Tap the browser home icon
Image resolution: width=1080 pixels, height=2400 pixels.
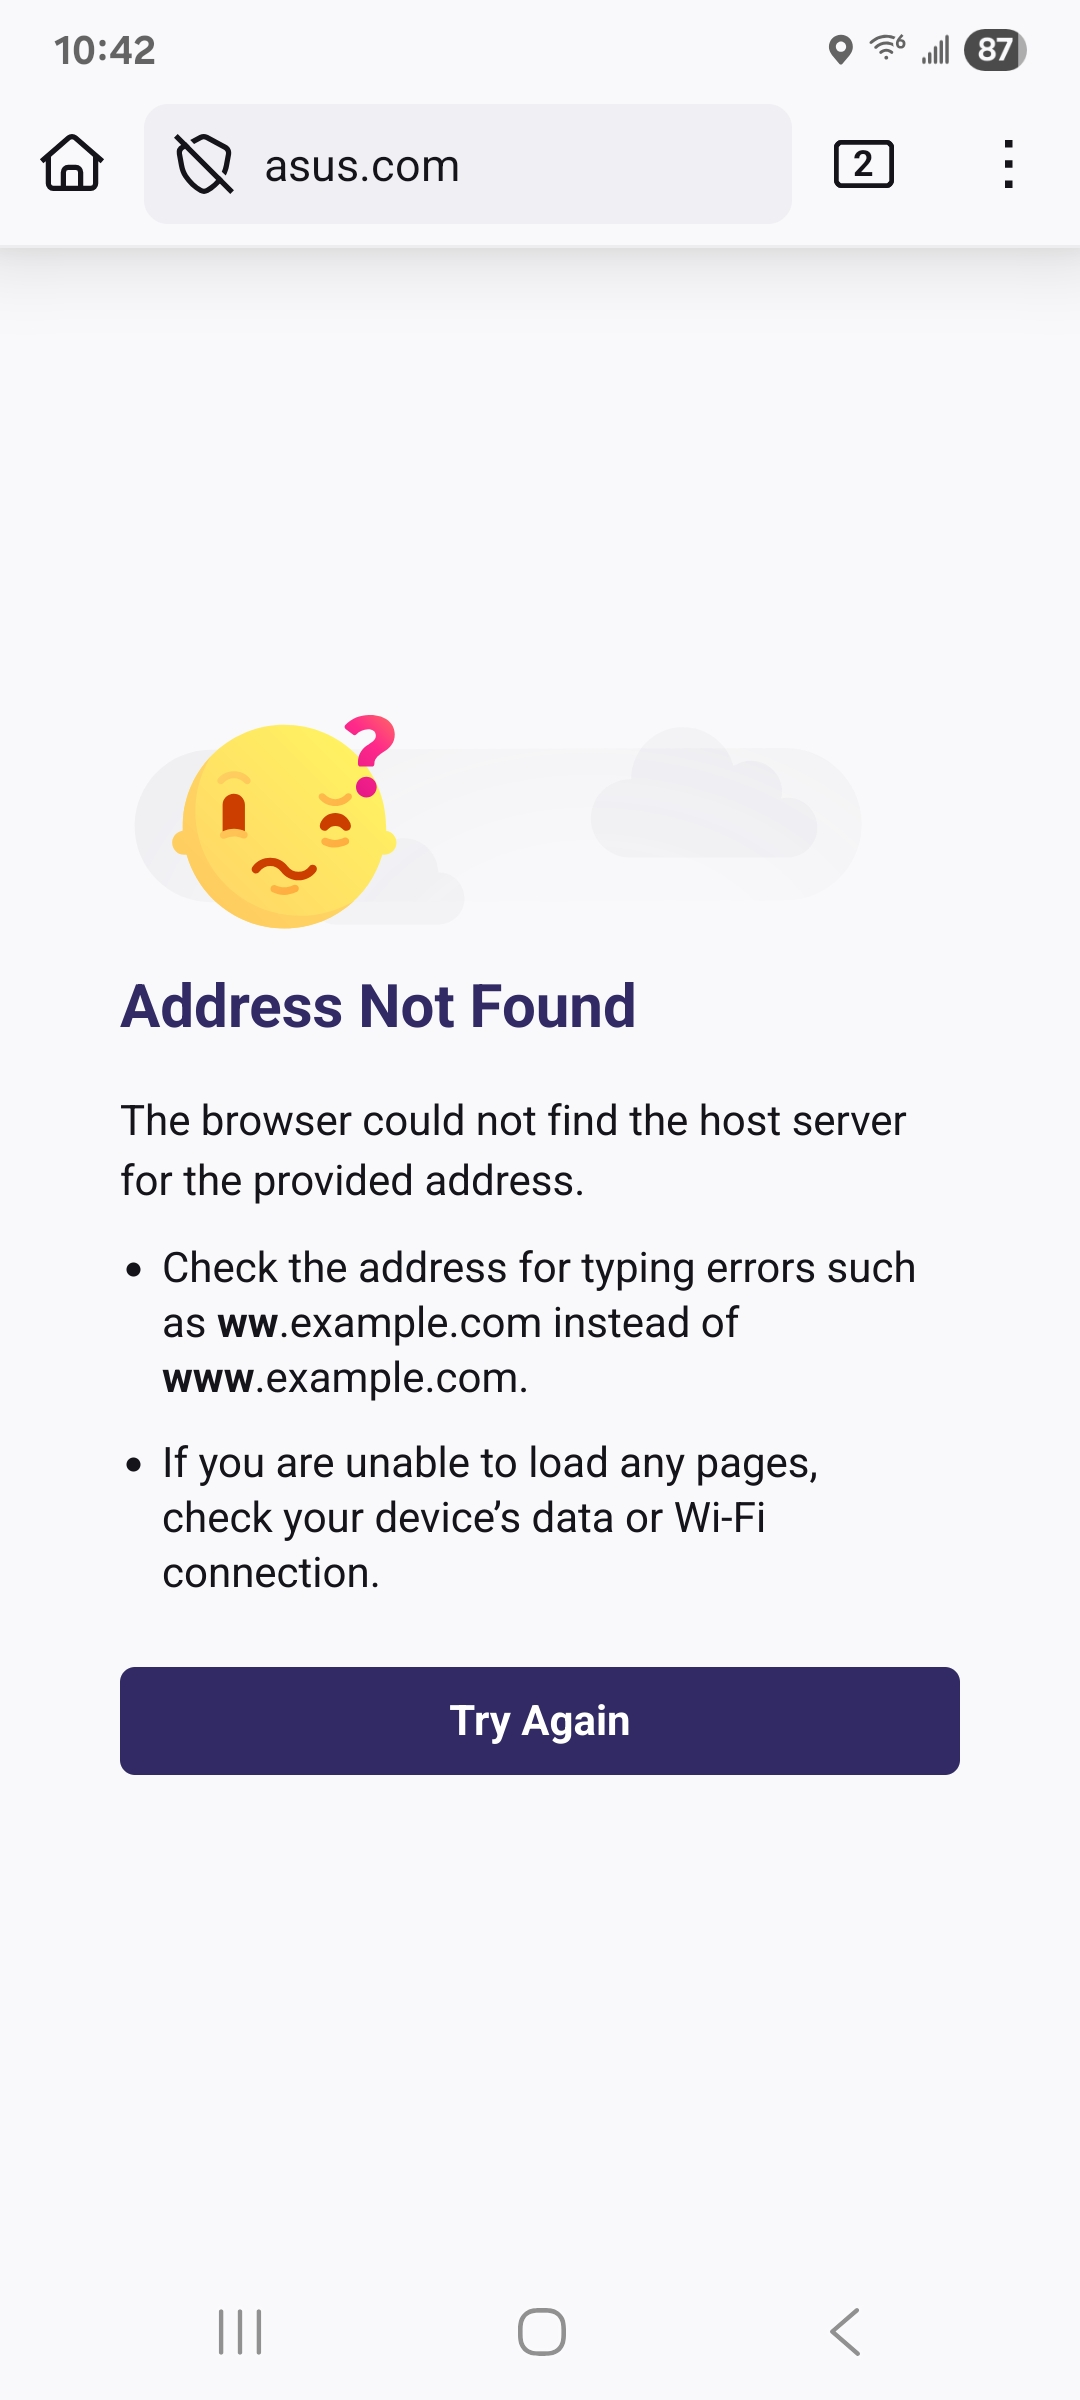point(72,163)
